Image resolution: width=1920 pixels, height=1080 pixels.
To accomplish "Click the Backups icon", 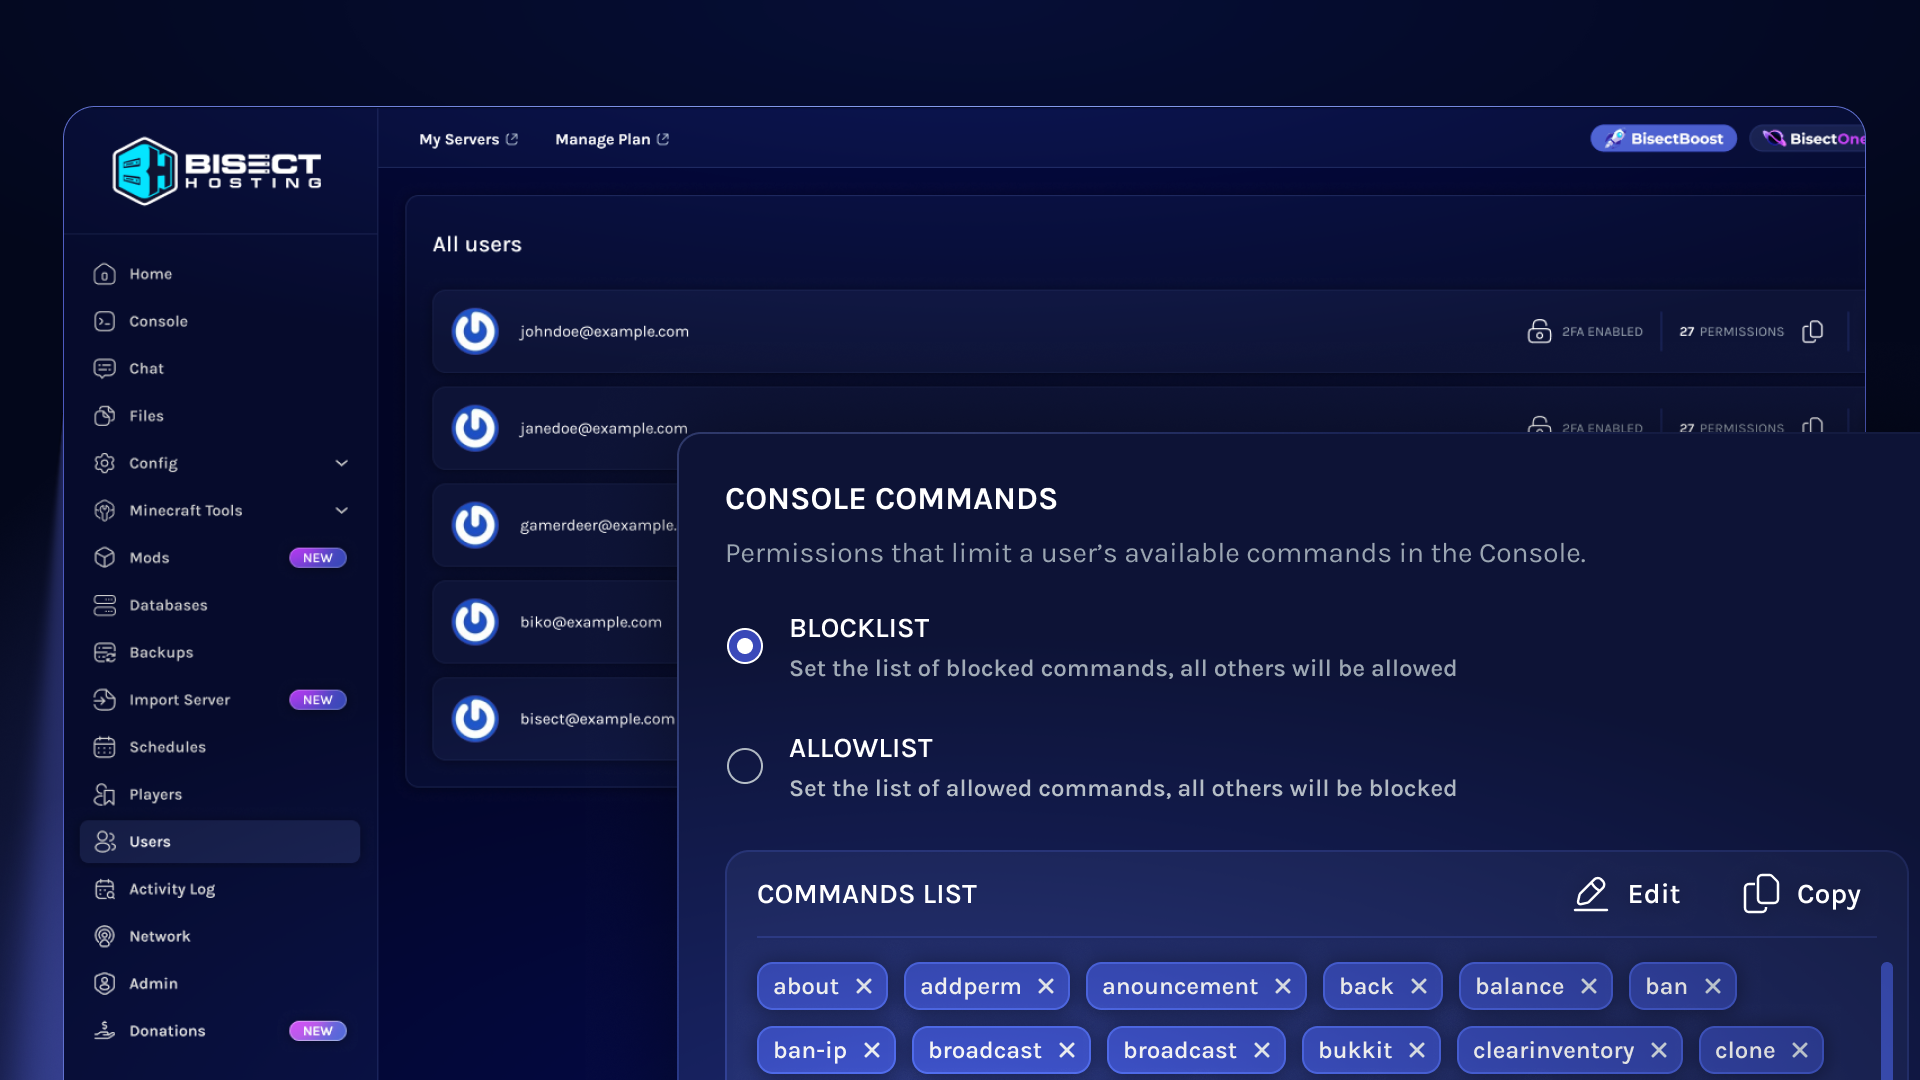I will click(x=105, y=652).
